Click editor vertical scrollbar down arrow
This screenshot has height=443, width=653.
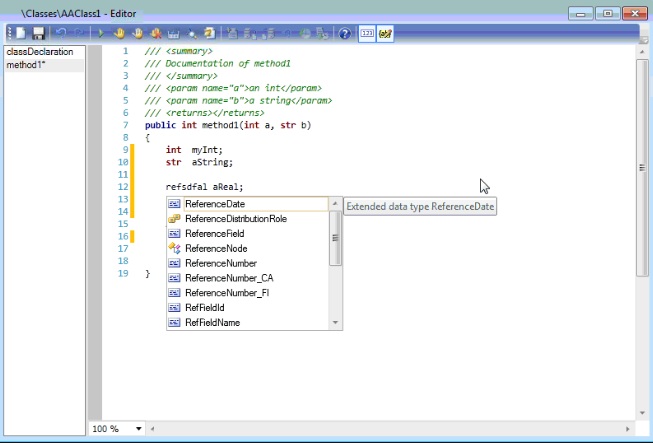pyautogui.click(x=642, y=413)
